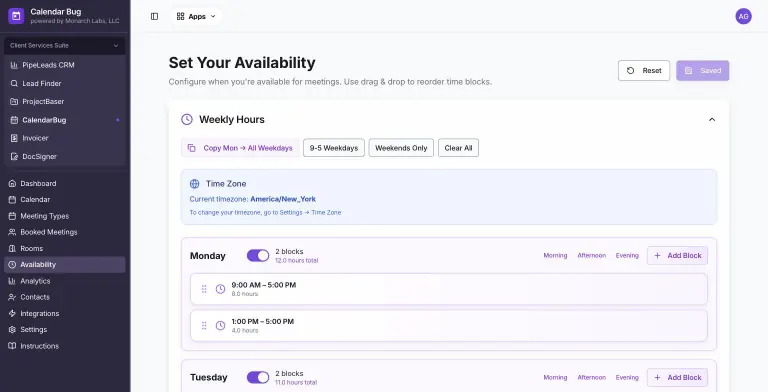Click the Contacts people icon
The image size is (768, 392).
12,297
